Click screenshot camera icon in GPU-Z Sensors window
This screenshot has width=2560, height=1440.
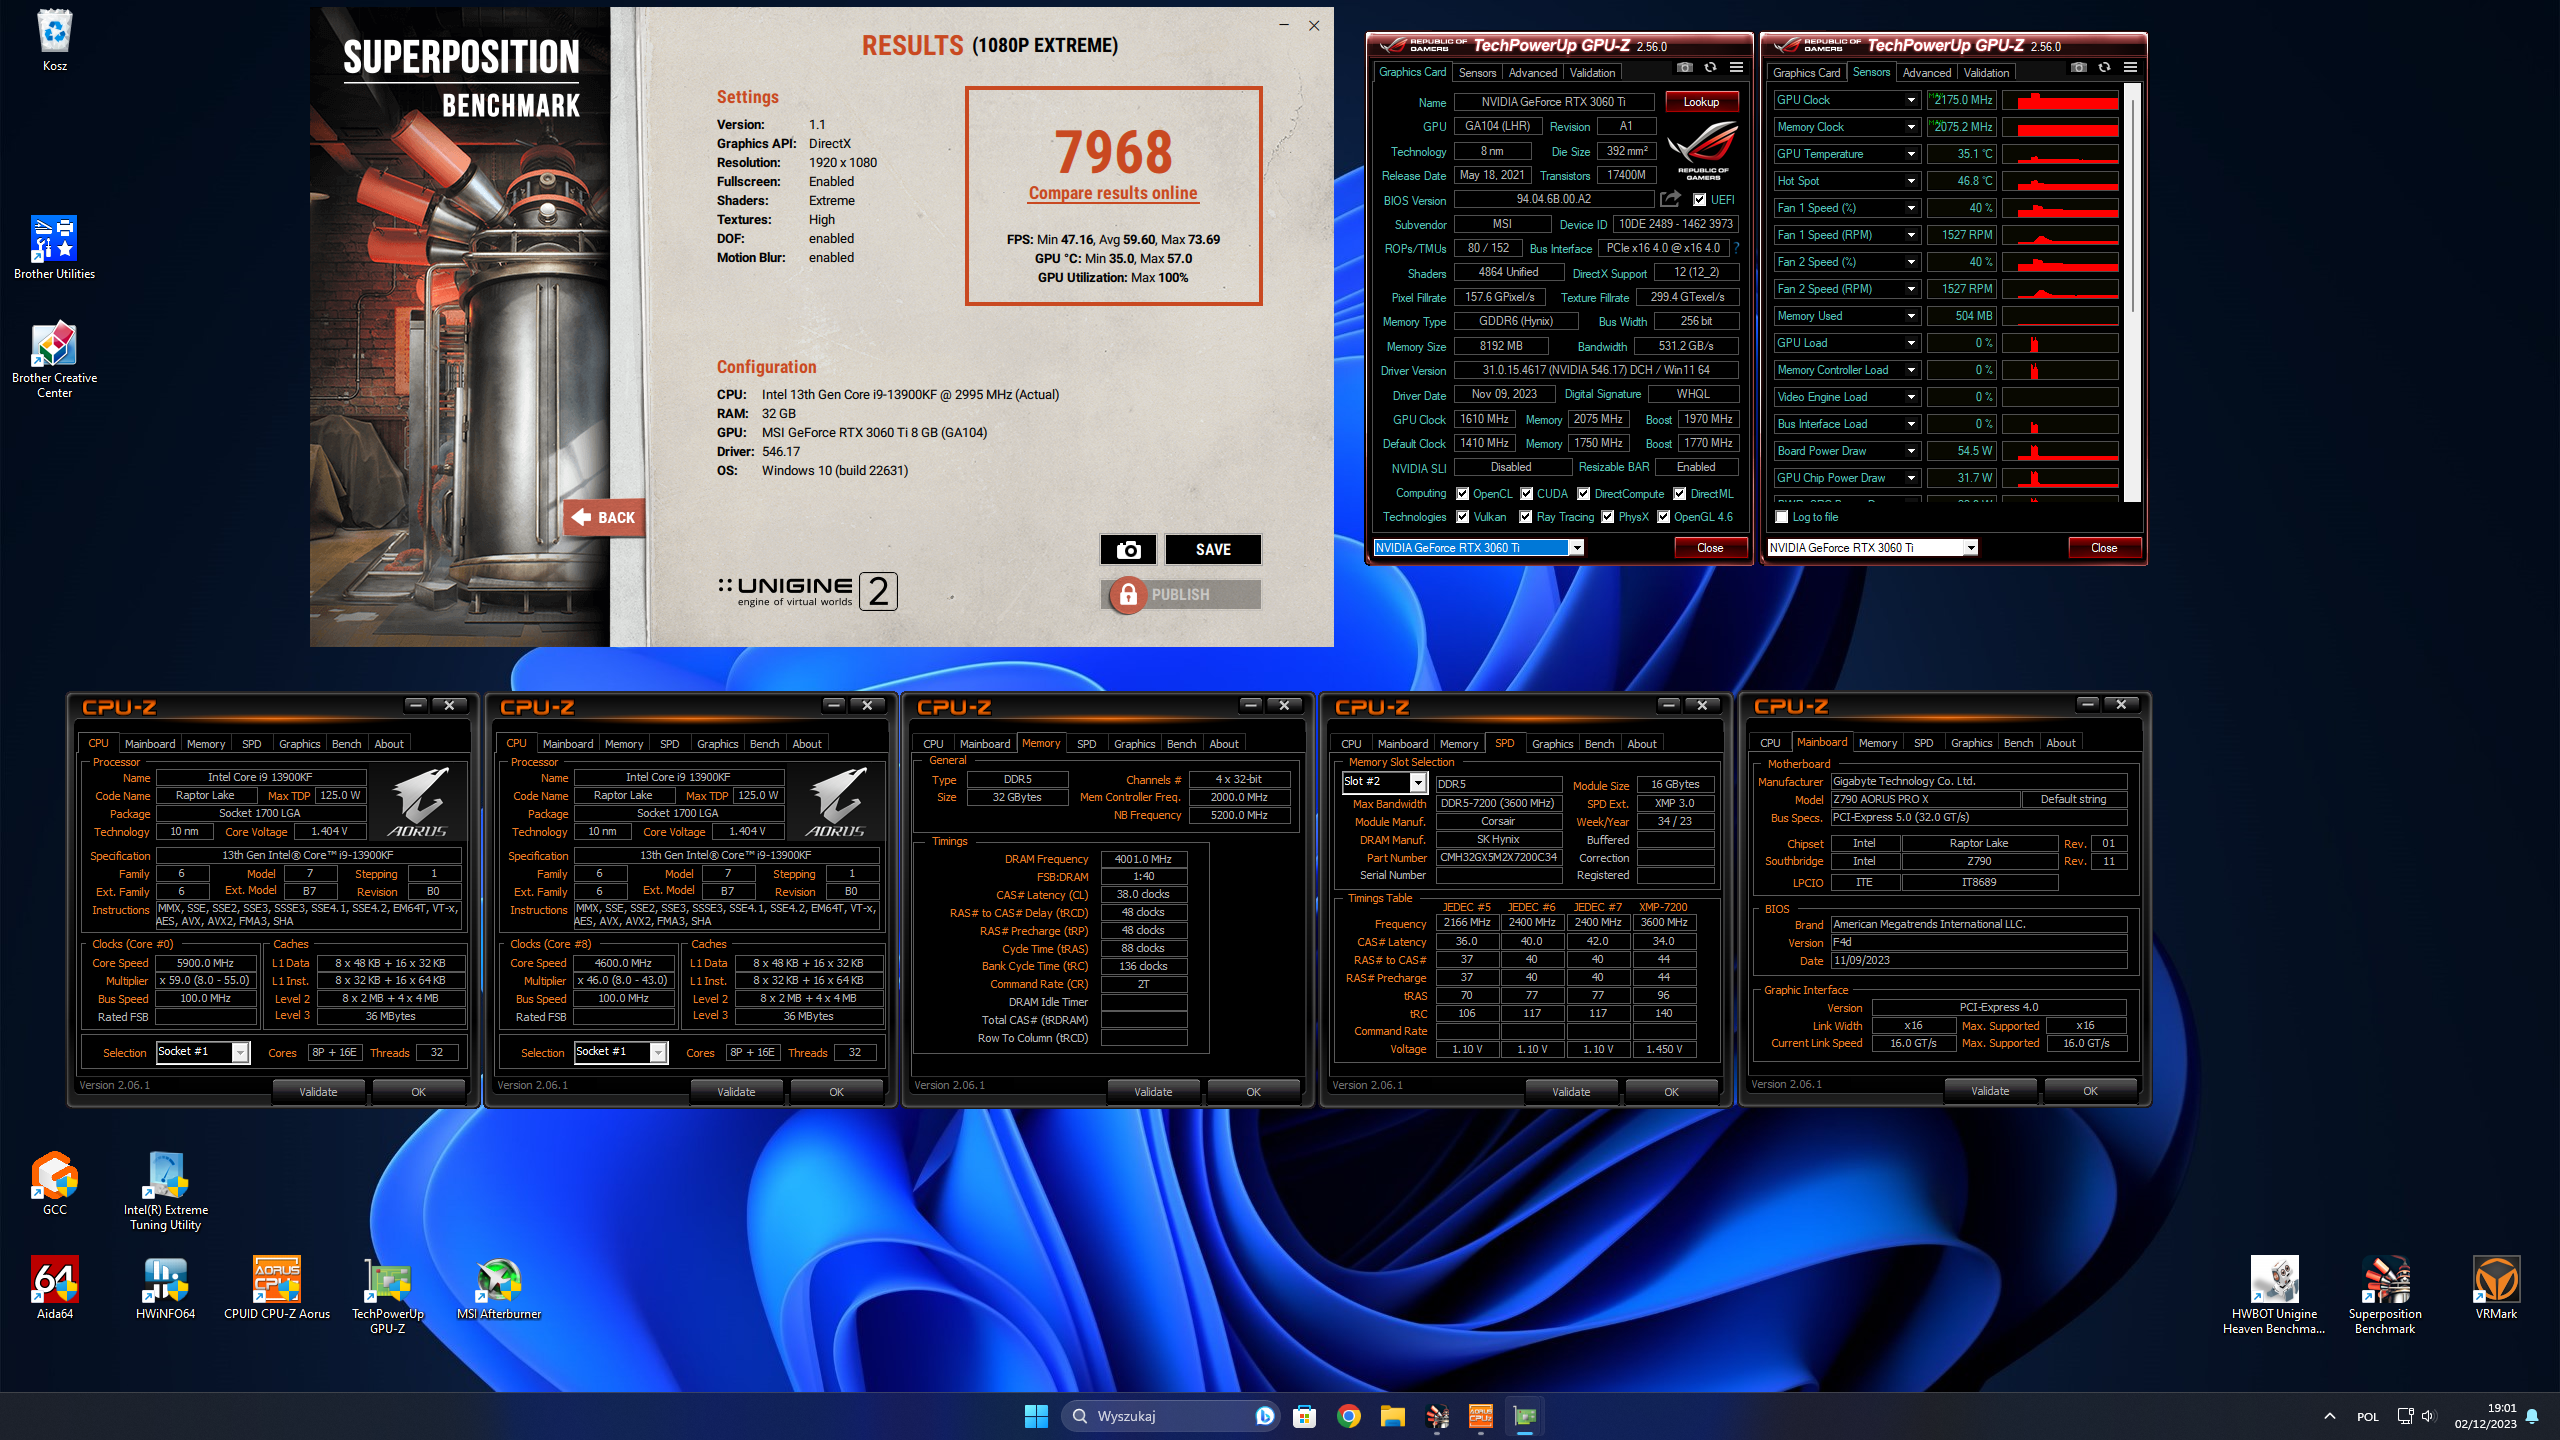(2079, 68)
